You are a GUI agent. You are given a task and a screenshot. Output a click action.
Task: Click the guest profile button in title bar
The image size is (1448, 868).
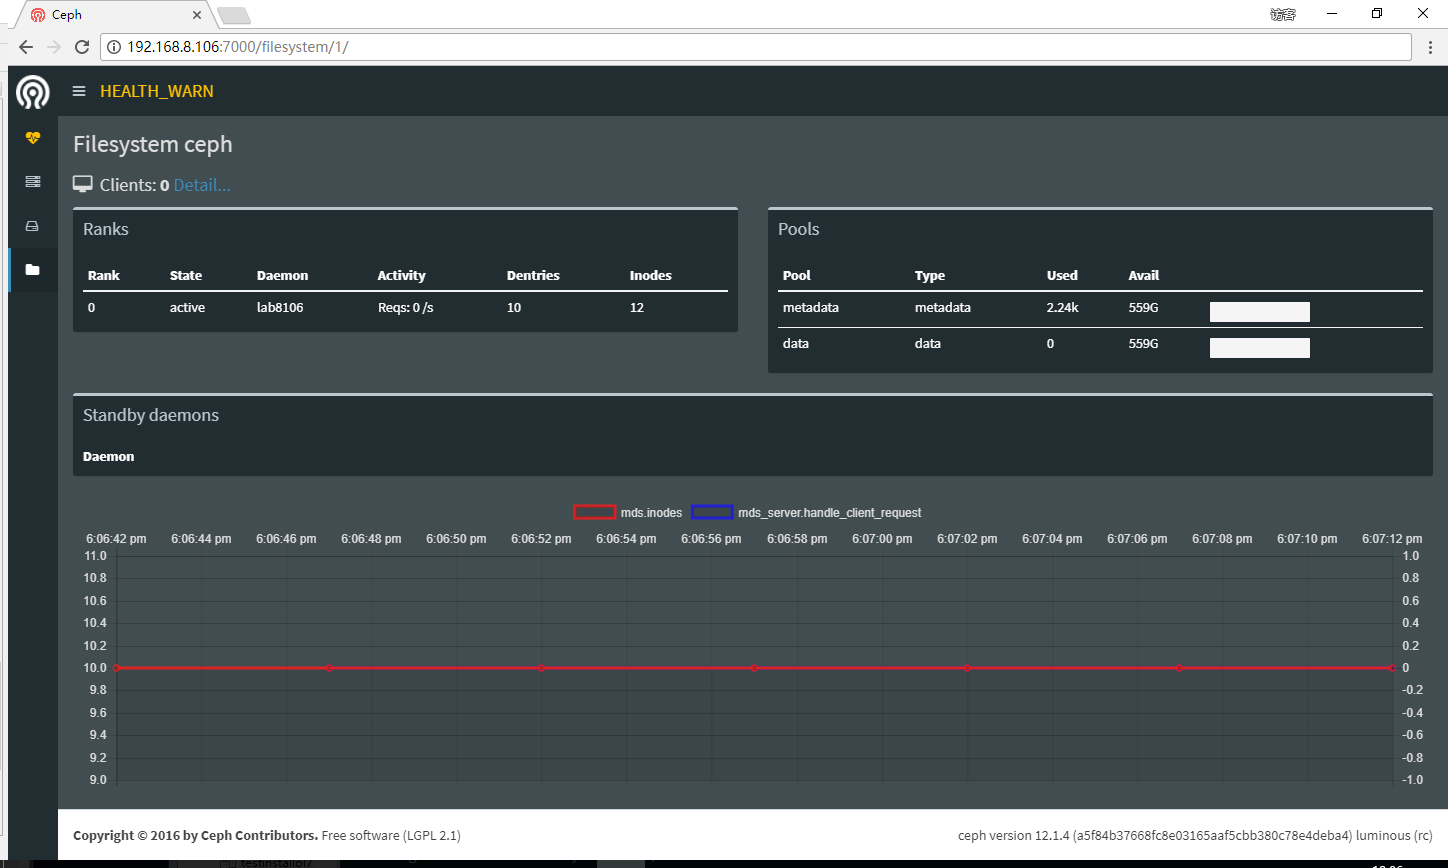pyautogui.click(x=1283, y=14)
